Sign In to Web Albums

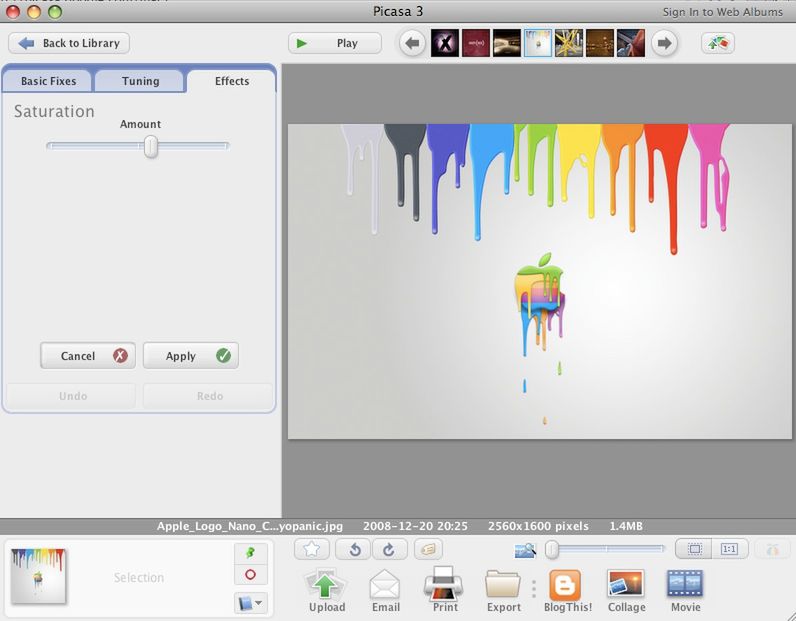(x=722, y=12)
